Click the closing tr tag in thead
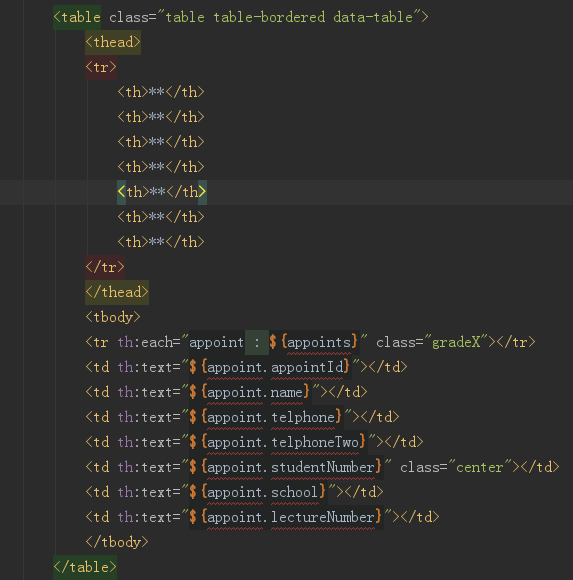573x580 pixels. coord(105,267)
